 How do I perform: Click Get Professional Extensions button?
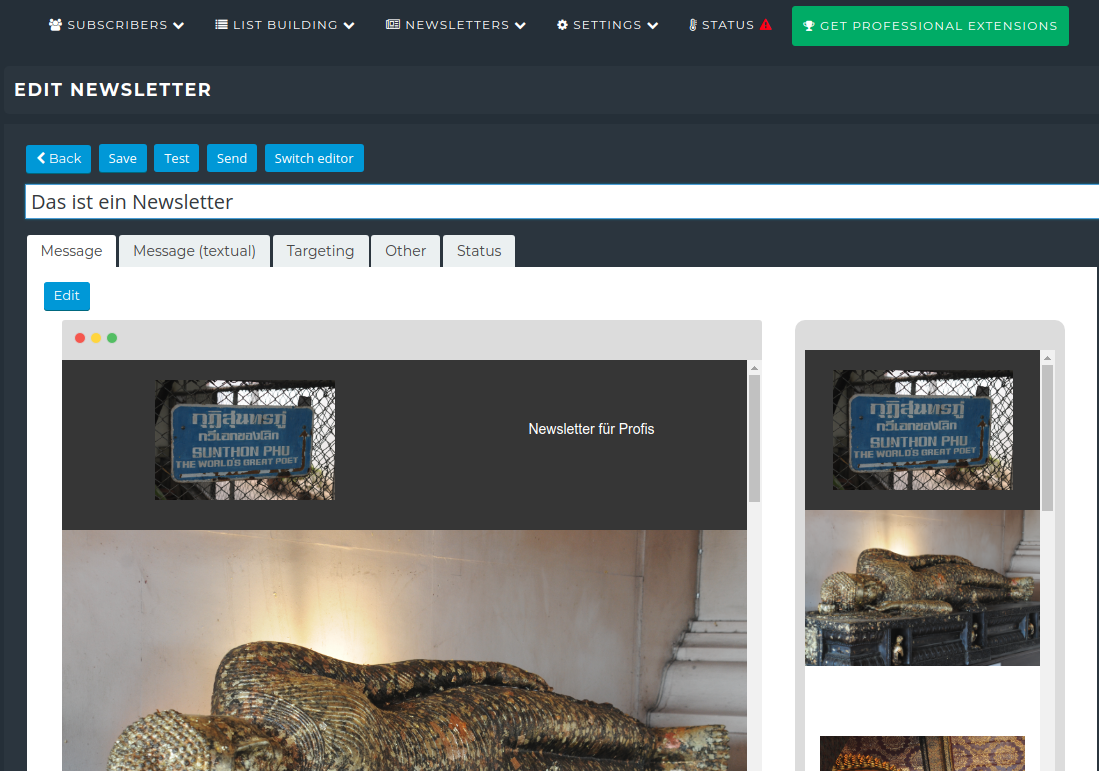coord(930,26)
